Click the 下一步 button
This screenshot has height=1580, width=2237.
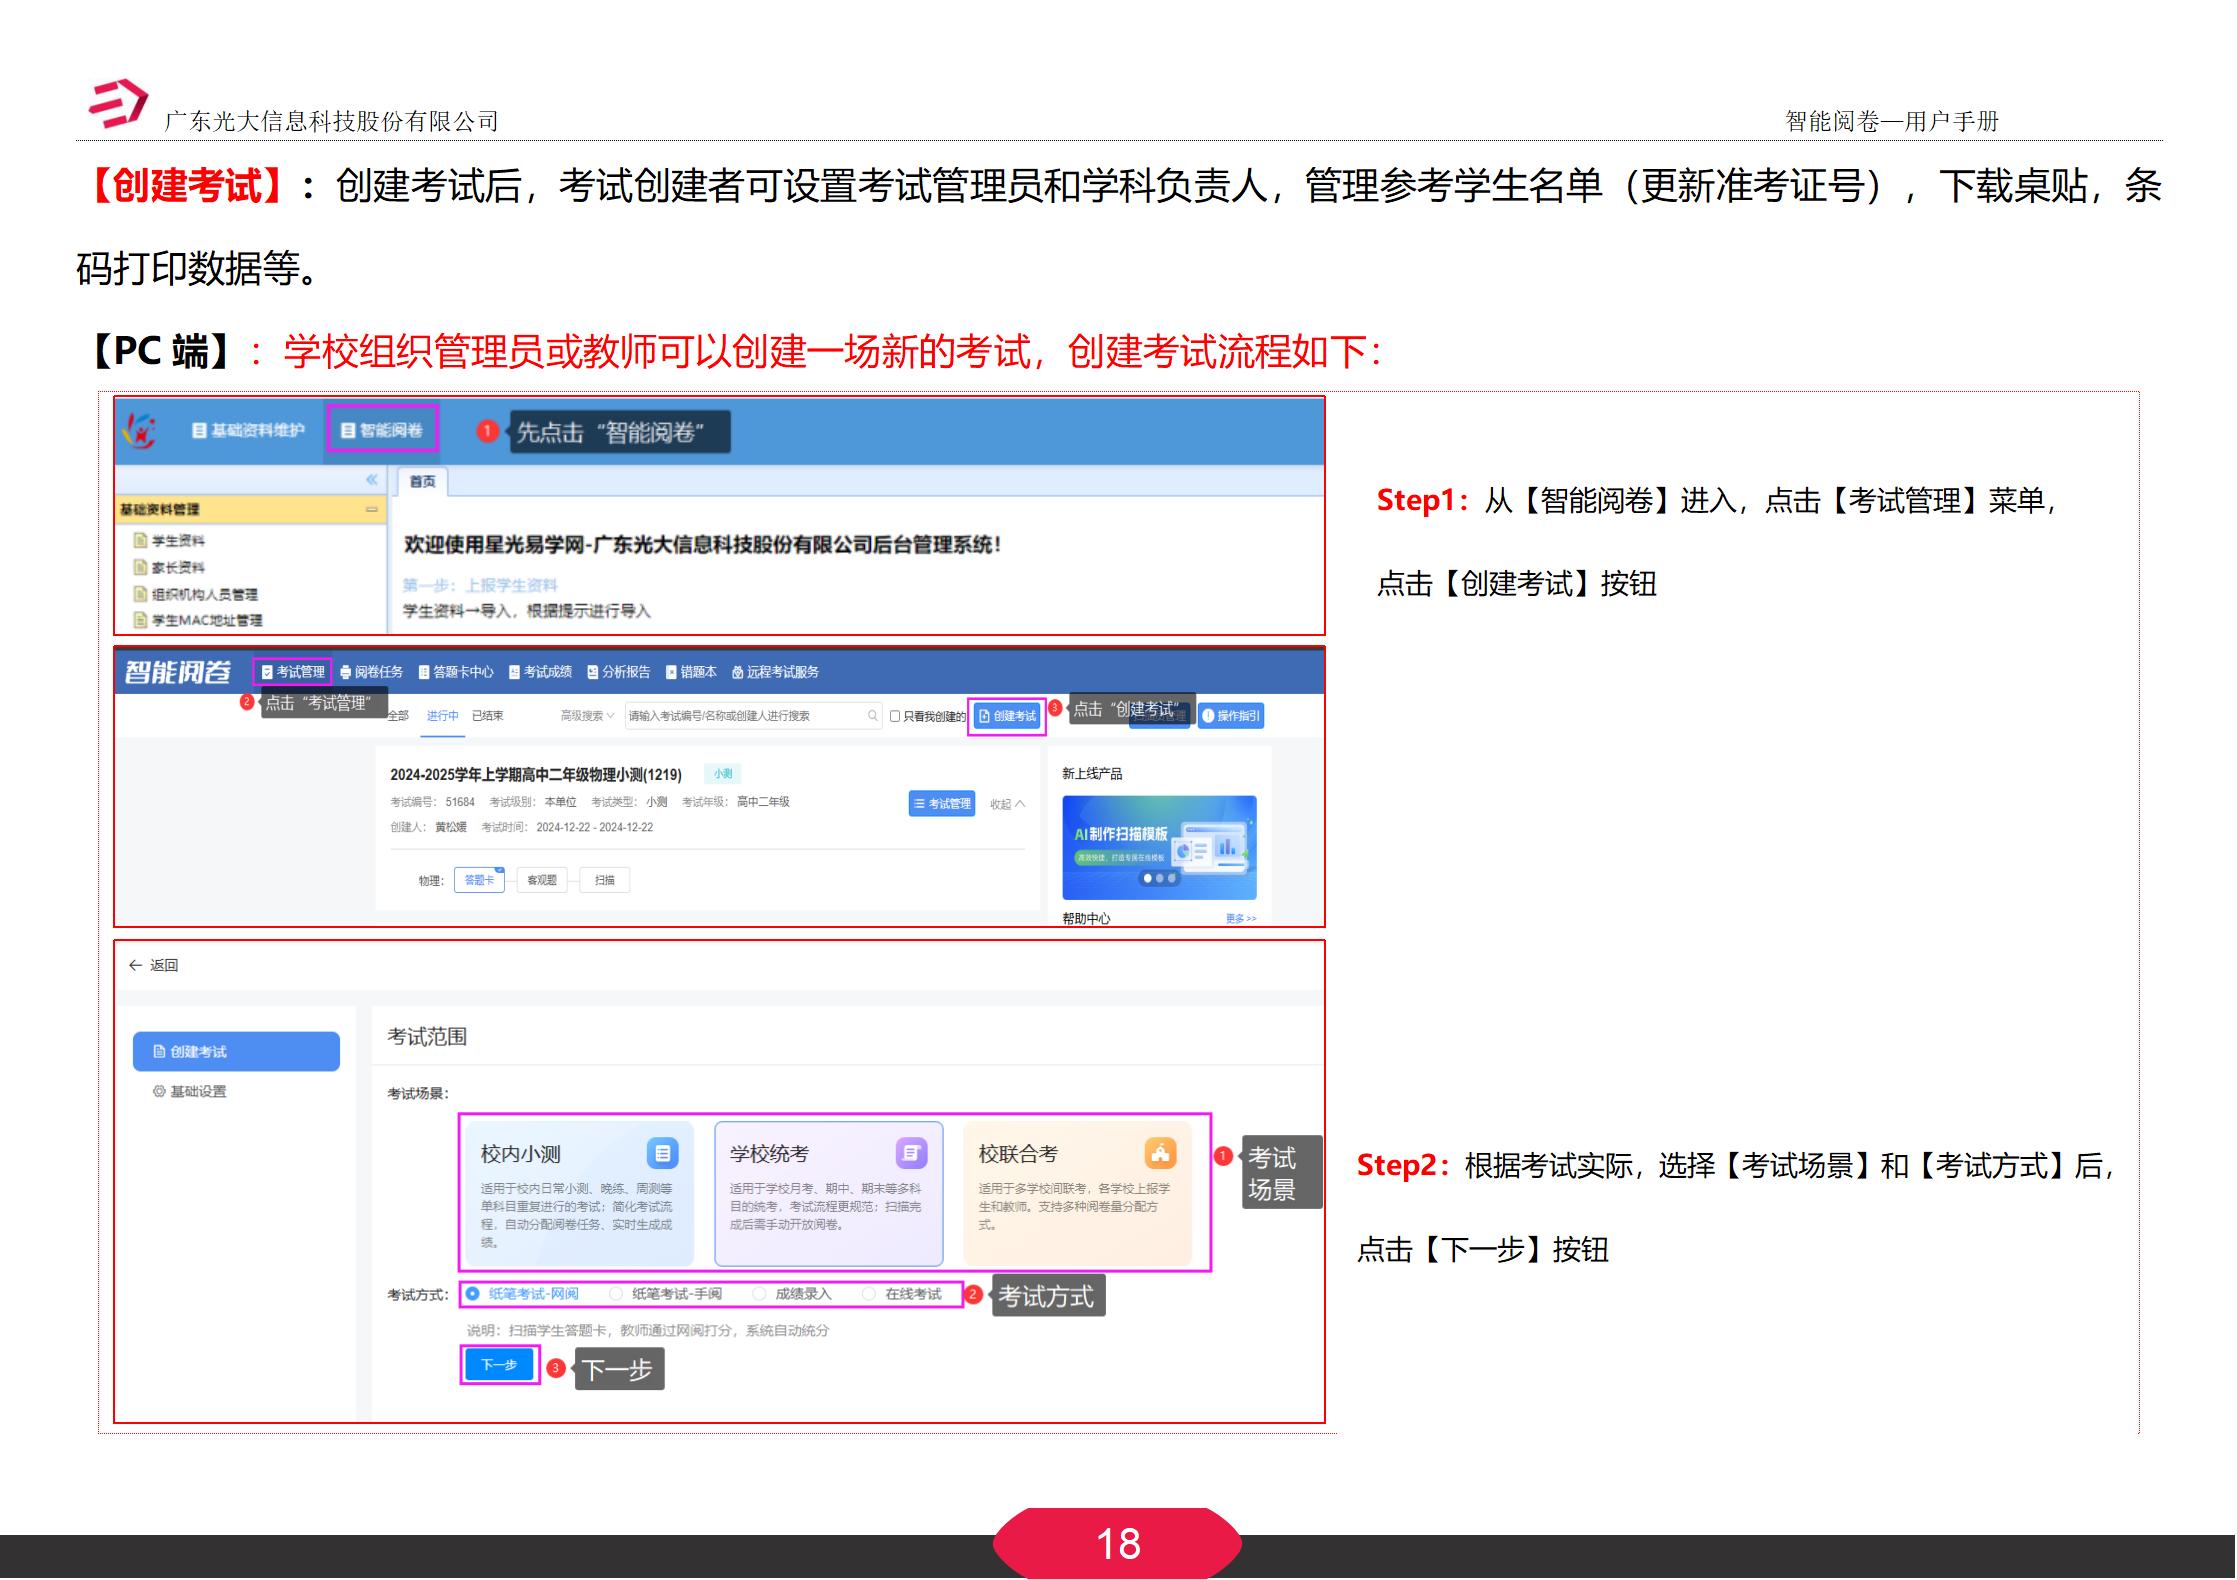[498, 1364]
